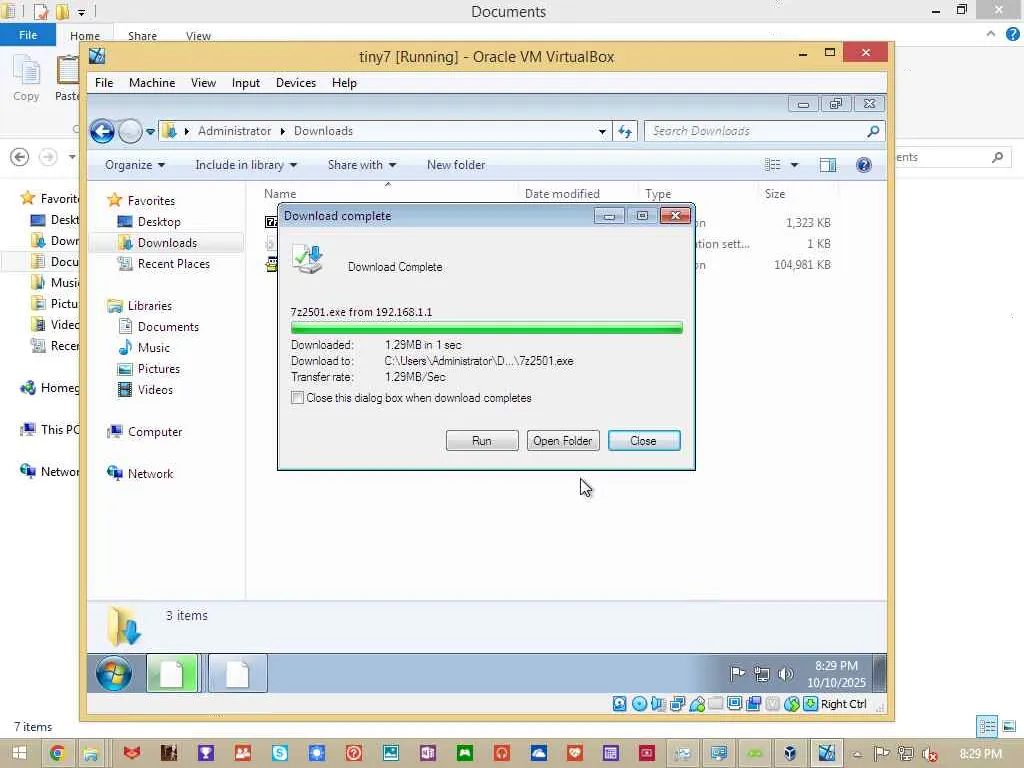Click the search magnifier in Search Downloads
Viewport: 1024px width, 768px height.
point(872,131)
